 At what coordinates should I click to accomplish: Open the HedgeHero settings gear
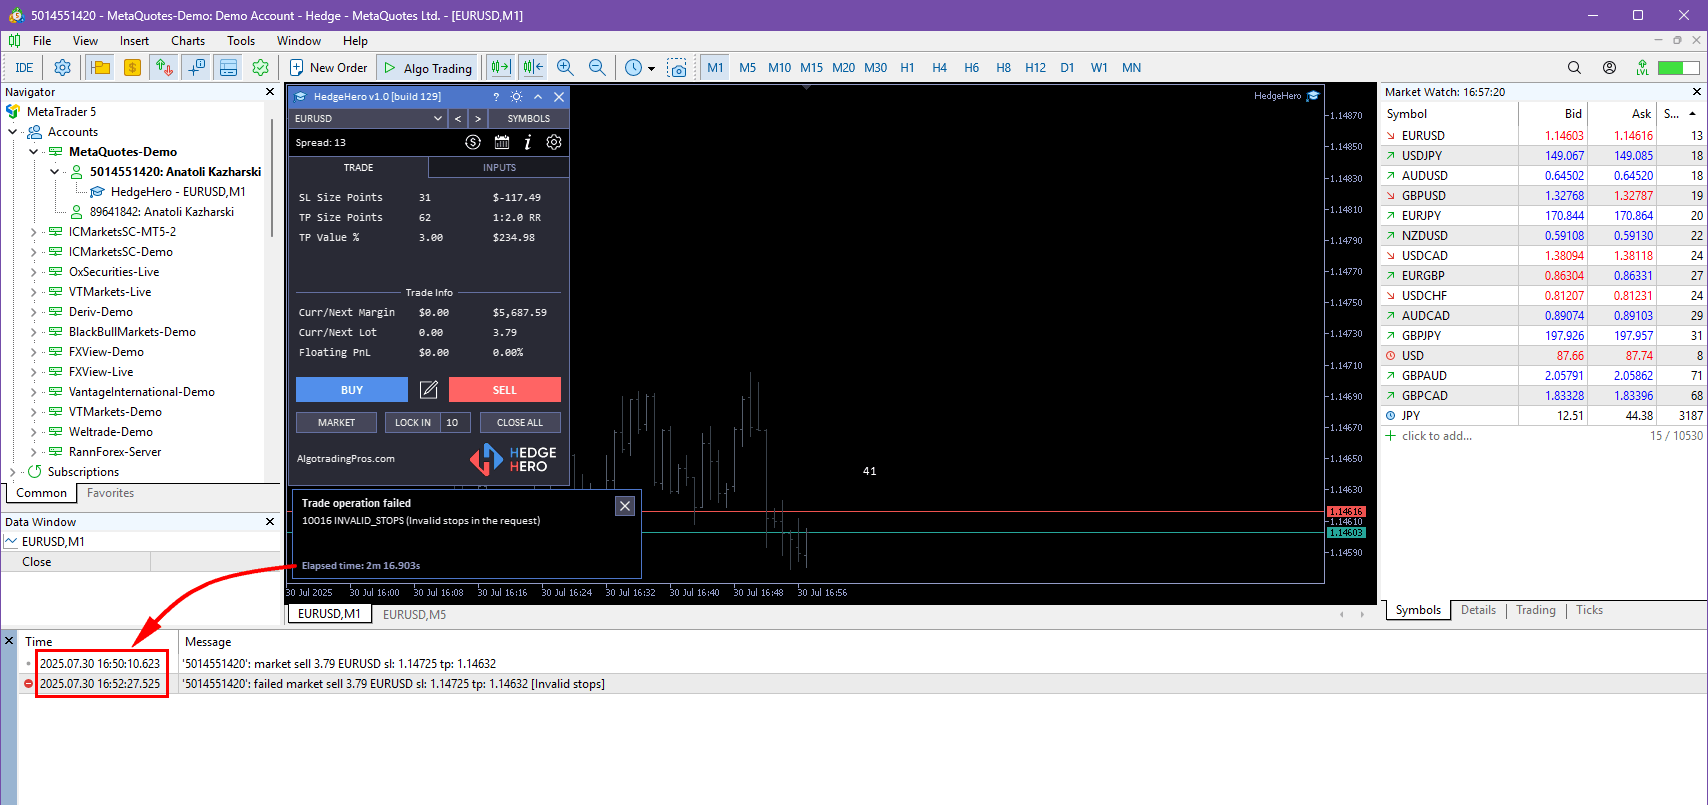pyautogui.click(x=554, y=142)
